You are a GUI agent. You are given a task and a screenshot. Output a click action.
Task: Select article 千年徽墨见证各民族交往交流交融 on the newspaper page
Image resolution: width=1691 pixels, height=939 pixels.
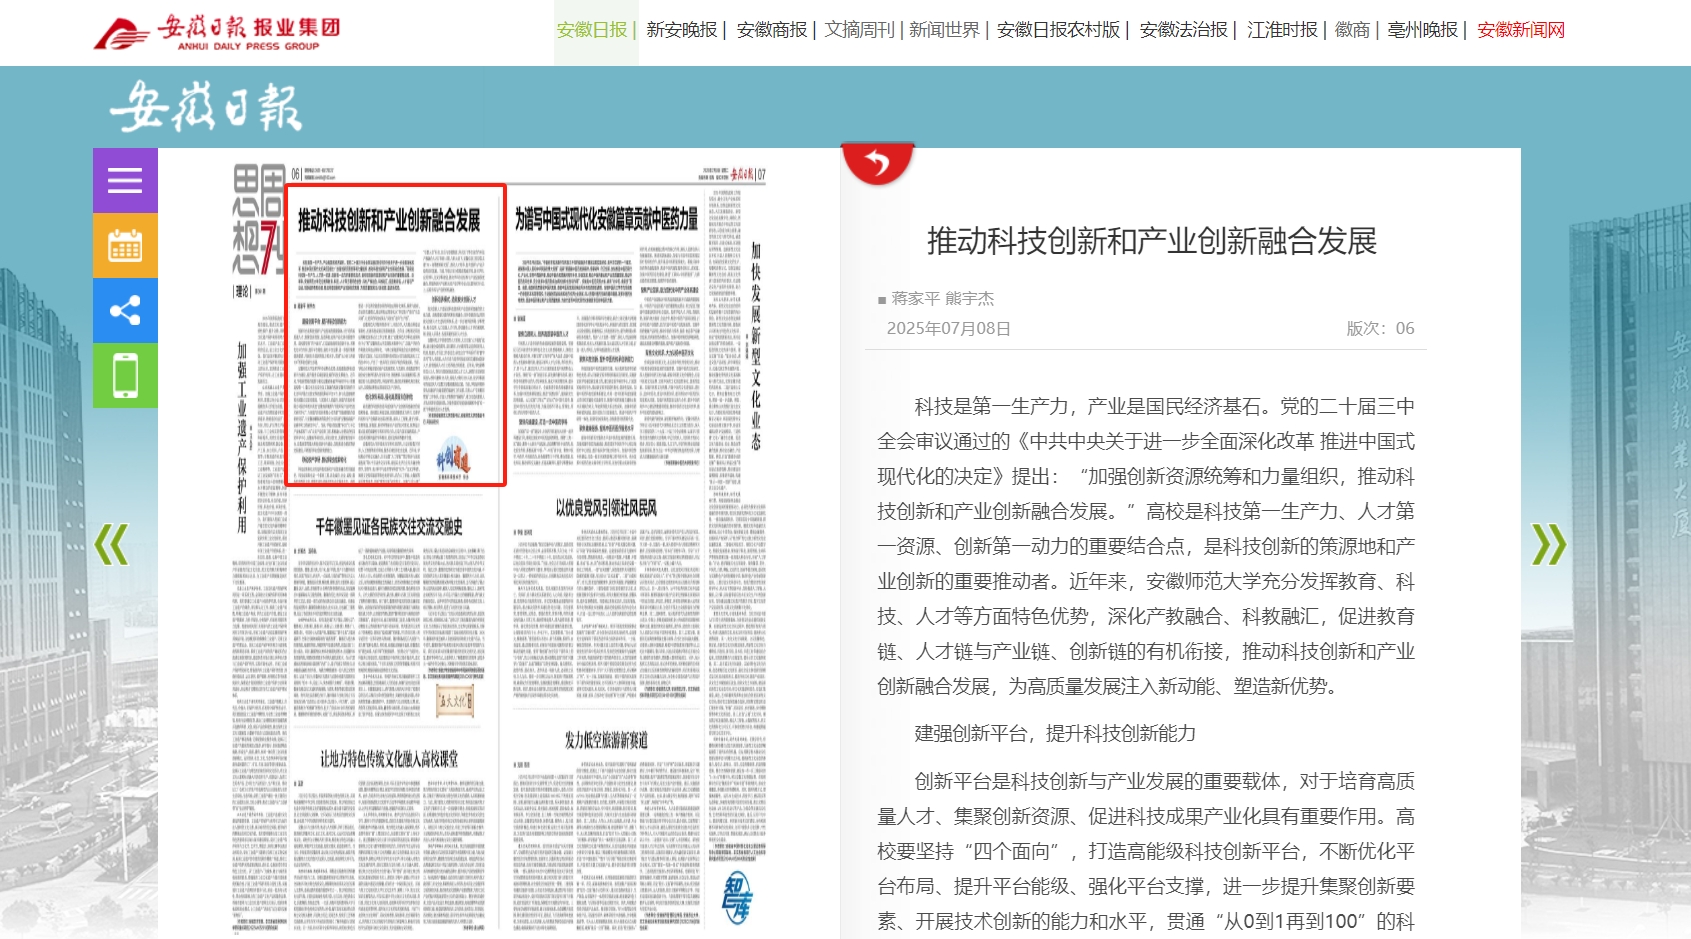click(x=388, y=527)
